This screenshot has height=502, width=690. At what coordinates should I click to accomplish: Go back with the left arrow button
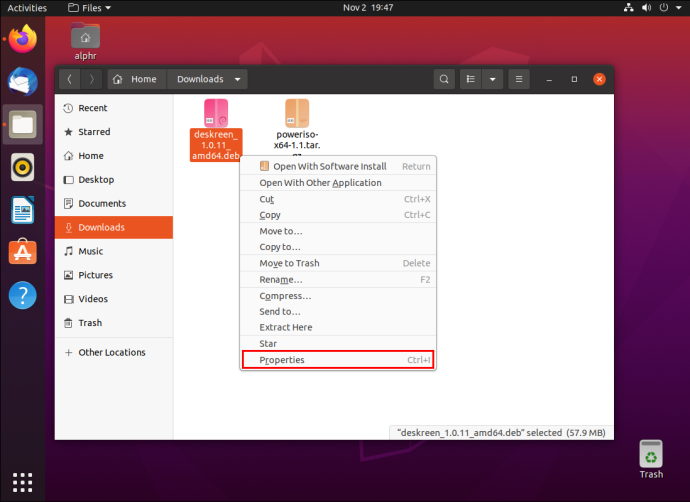(x=70, y=79)
